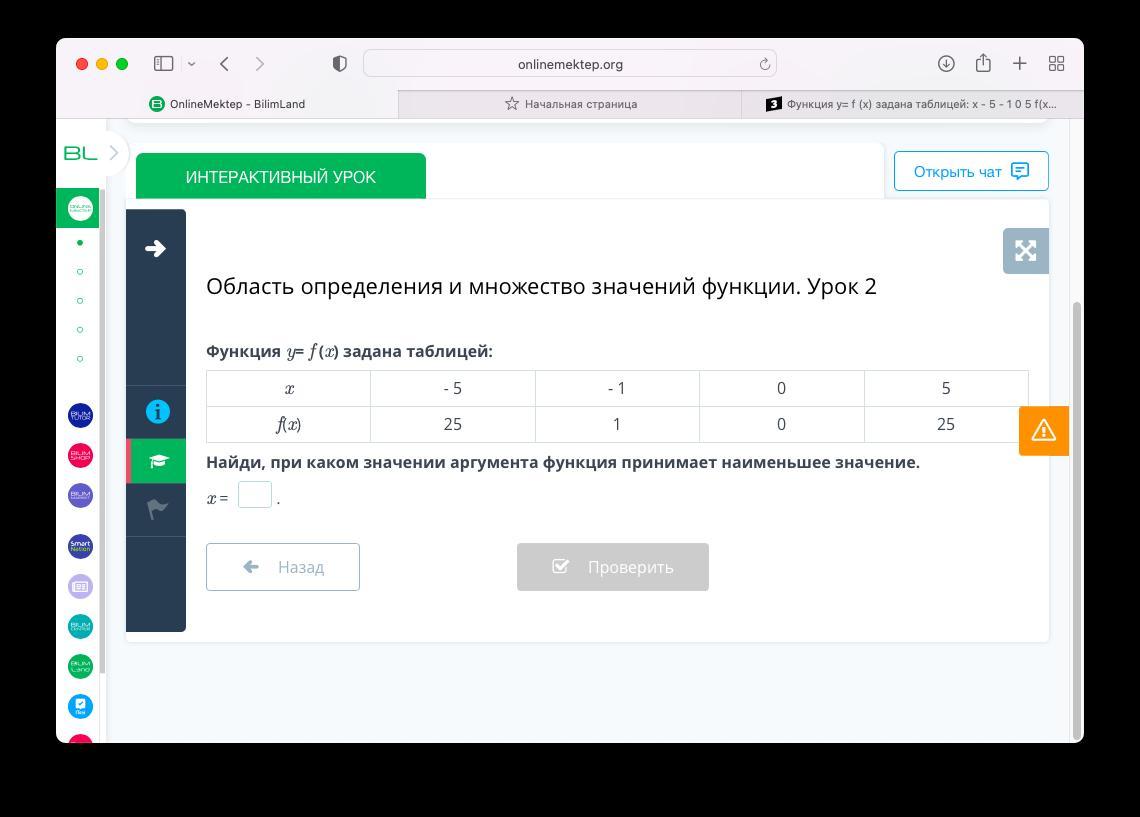Add new tab with plus icon
This screenshot has height=817, width=1140.
click(x=1019, y=64)
